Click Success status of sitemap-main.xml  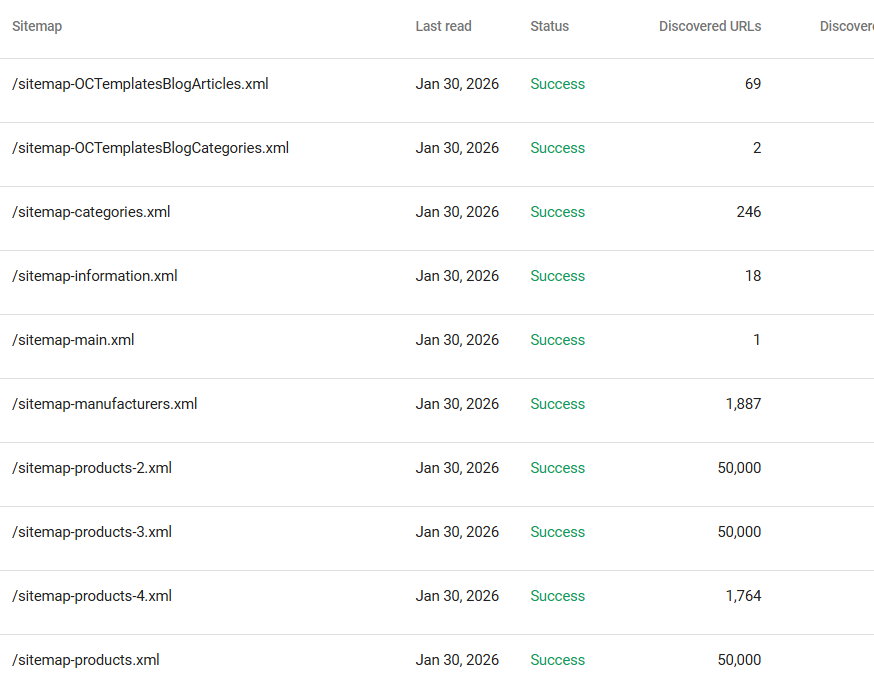557,340
